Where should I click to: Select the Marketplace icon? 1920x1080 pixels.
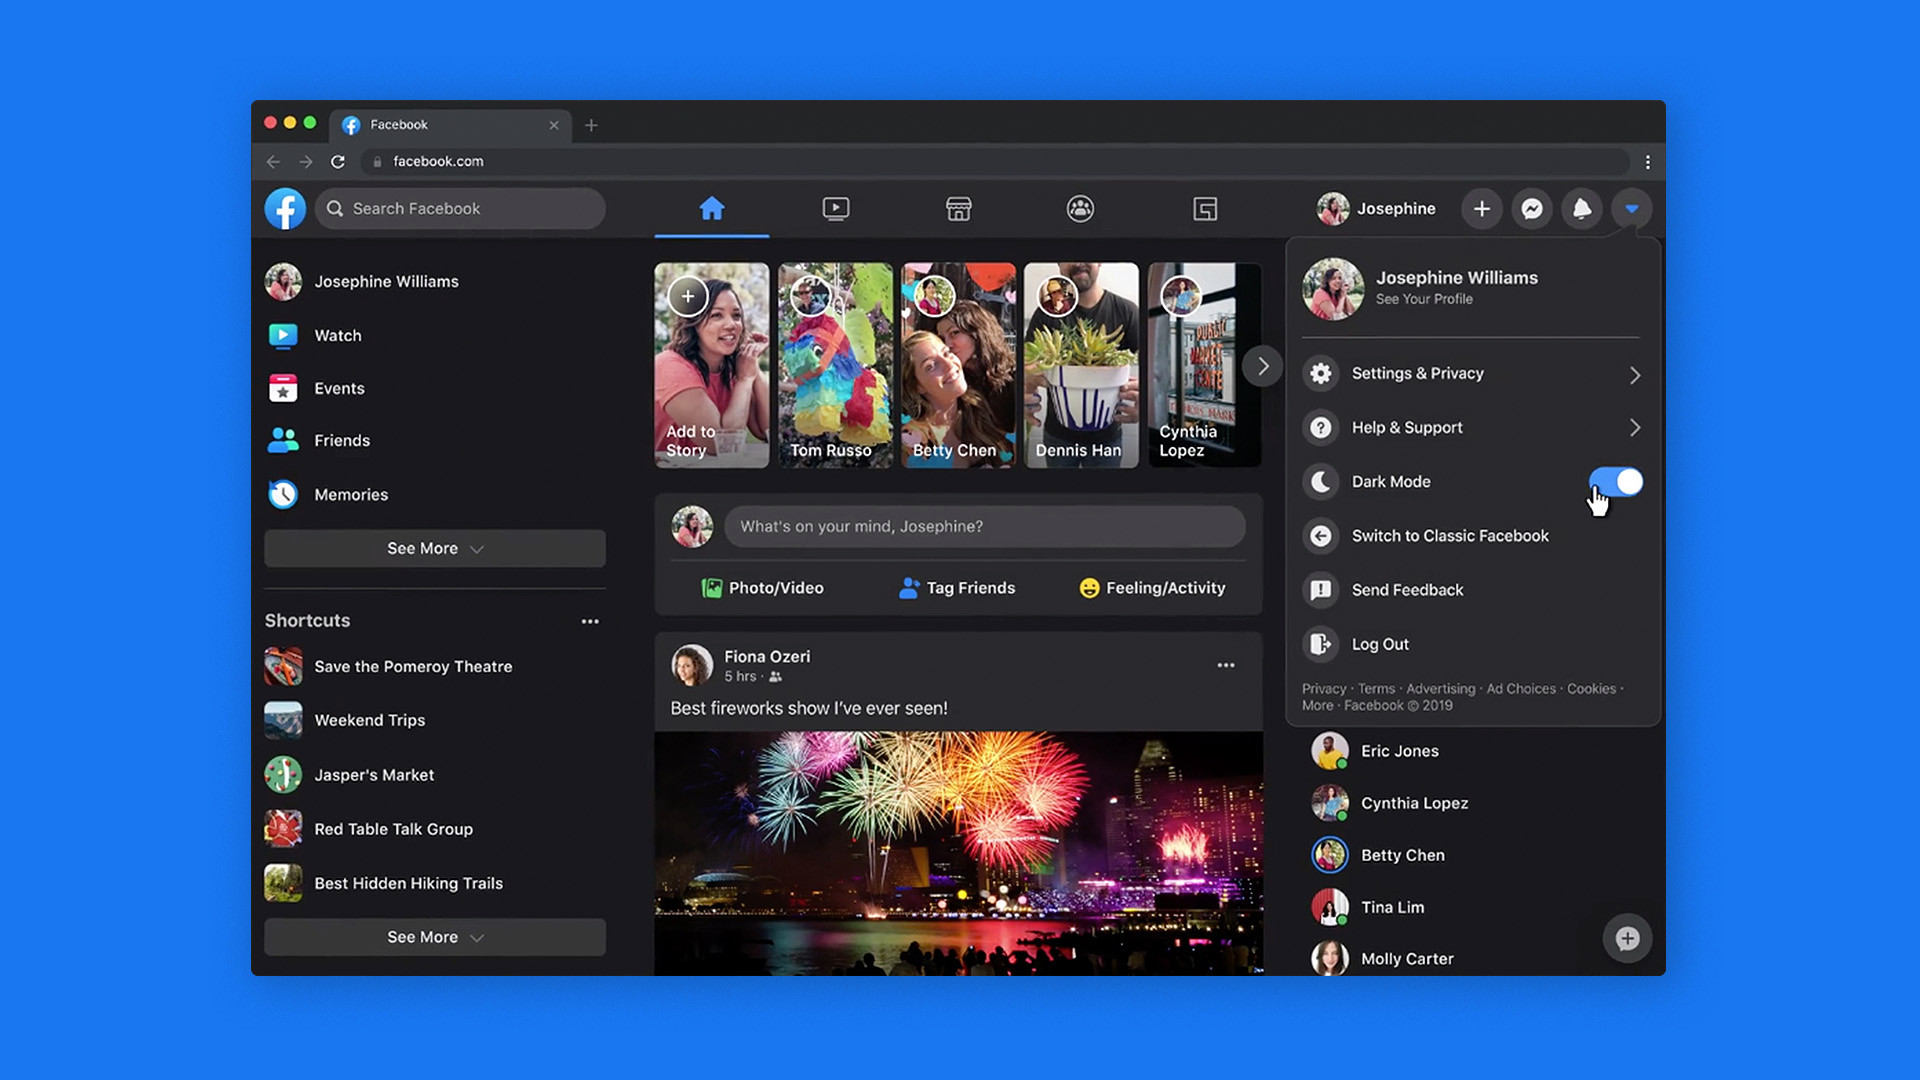pos(957,207)
